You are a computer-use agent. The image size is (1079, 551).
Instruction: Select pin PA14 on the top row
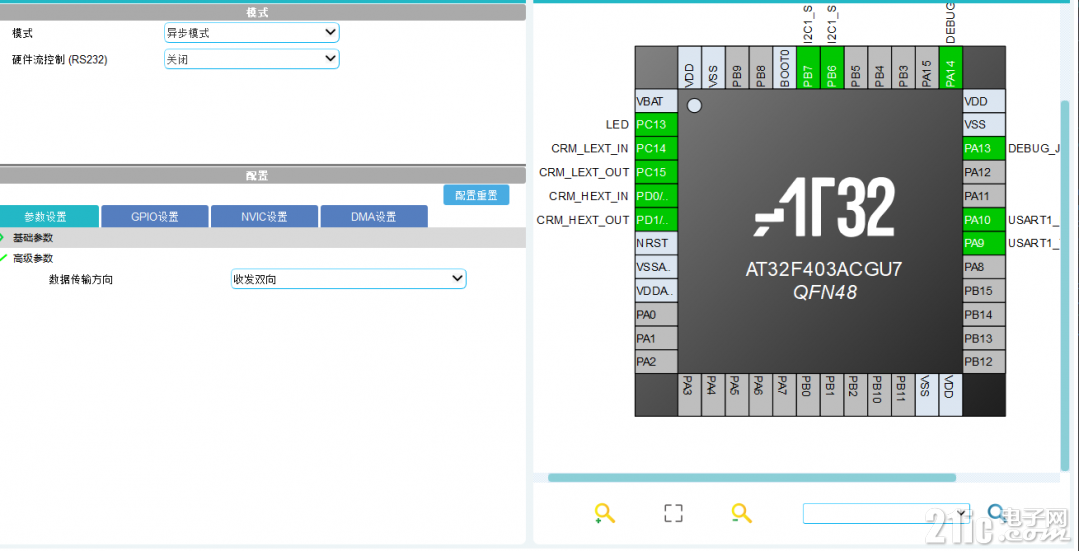(950, 67)
